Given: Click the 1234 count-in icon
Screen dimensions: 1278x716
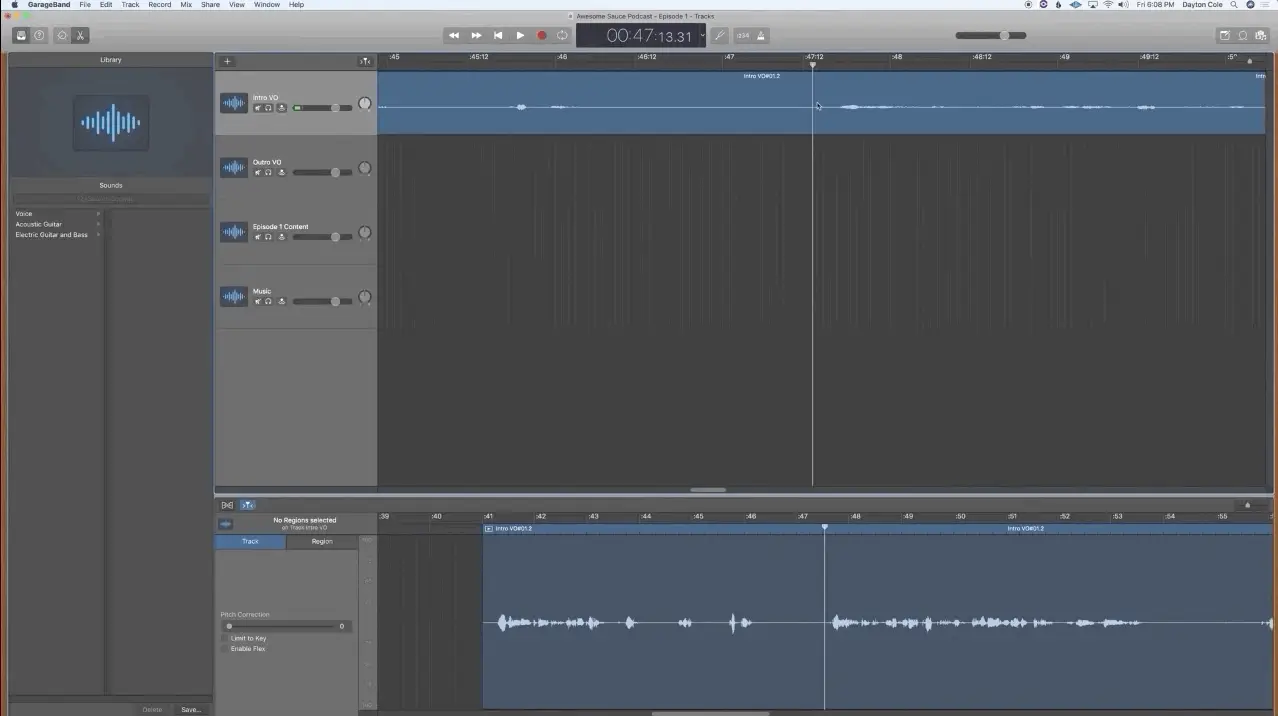Looking at the screenshot, I should (743, 35).
